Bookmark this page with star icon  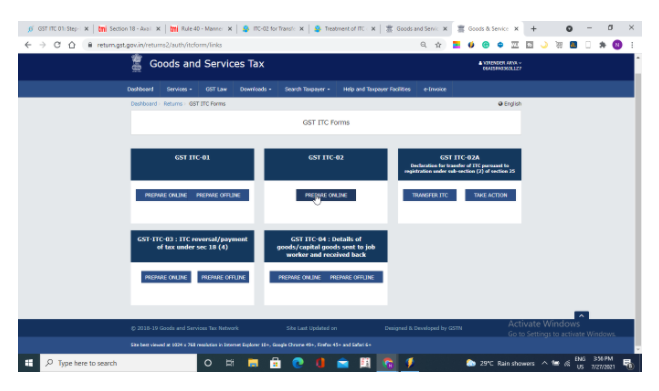point(438,45)
